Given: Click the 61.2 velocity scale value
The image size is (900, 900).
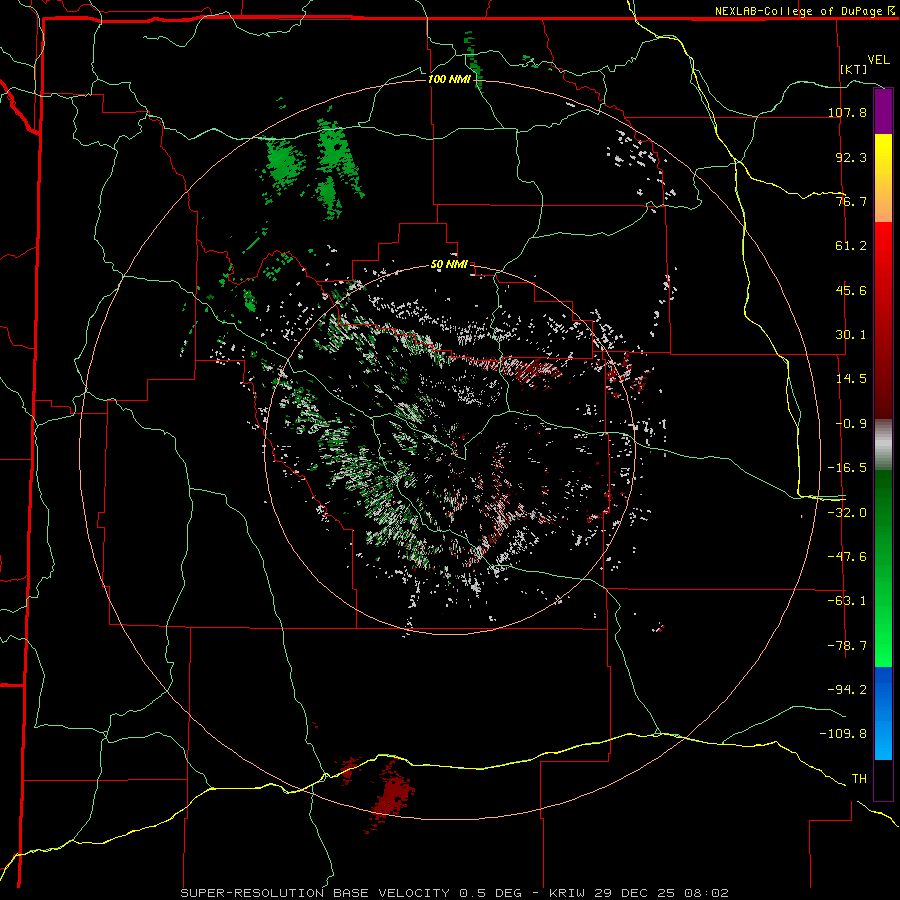Looking at the screenshot, I should [x=851, y=246].
